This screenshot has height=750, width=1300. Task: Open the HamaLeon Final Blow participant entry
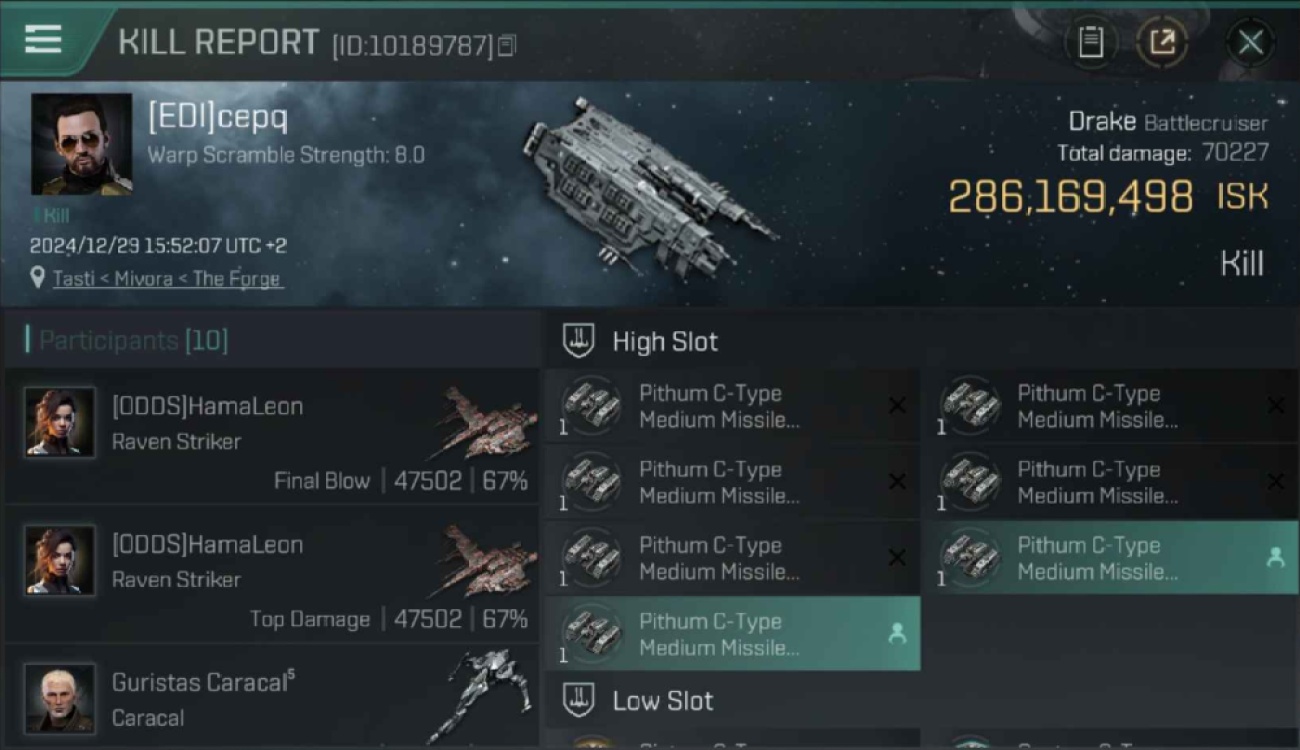270,436
